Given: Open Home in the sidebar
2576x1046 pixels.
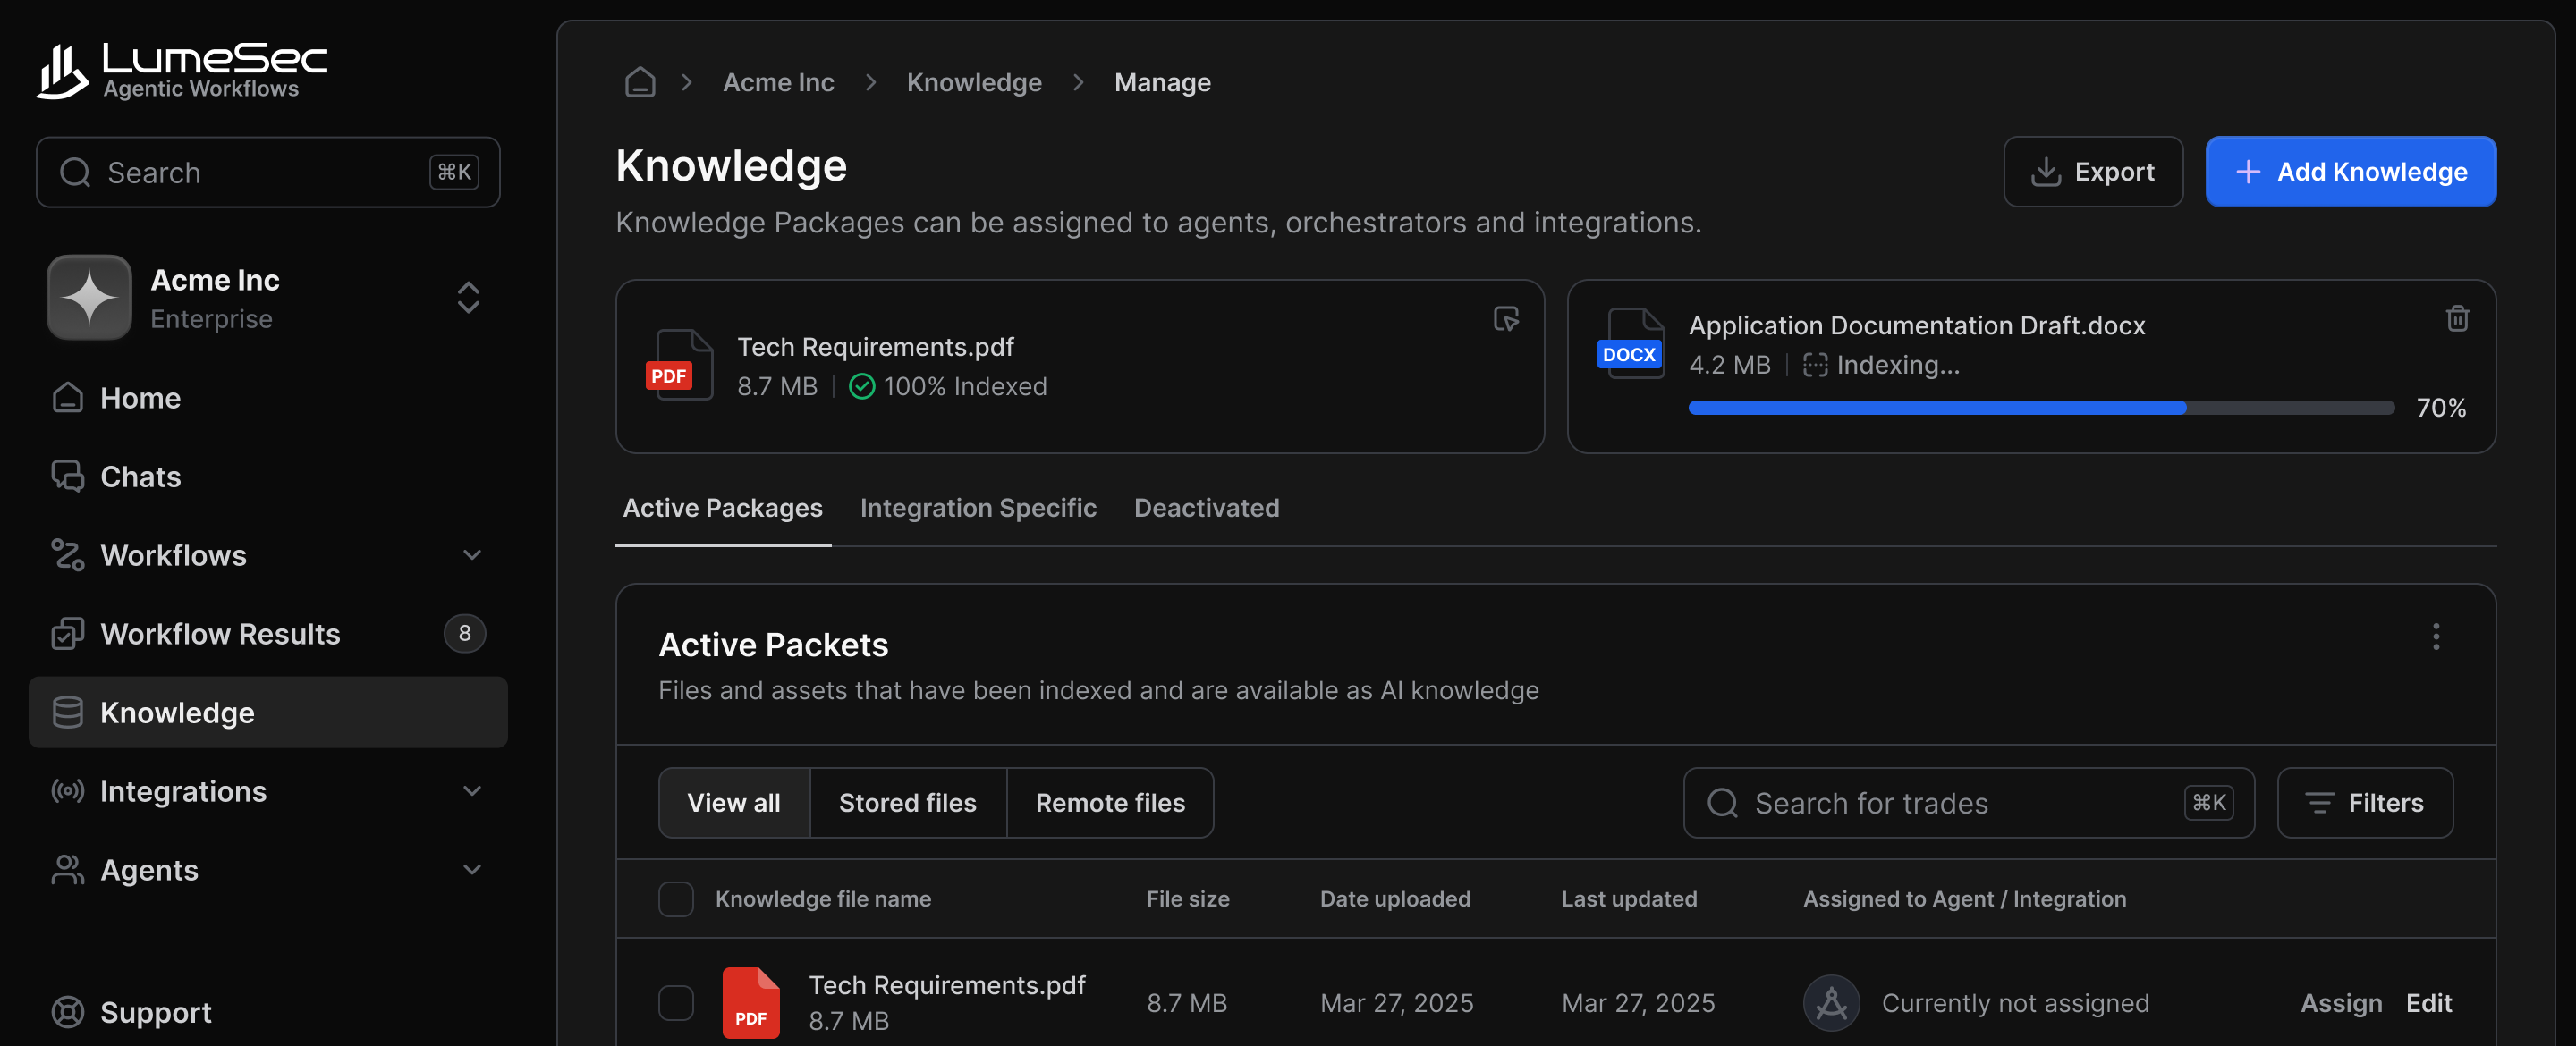Looking at the screenshot, I should (268, 397).
